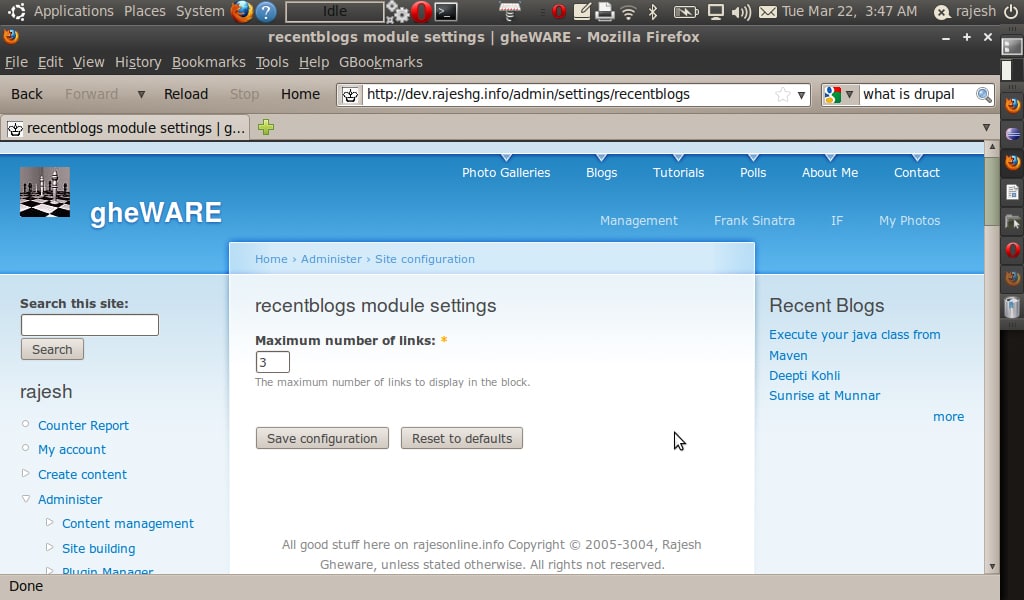Click the power shutdown icon
The height and width of the screenshot is (600, 1024).
(x=1010, y=11)
